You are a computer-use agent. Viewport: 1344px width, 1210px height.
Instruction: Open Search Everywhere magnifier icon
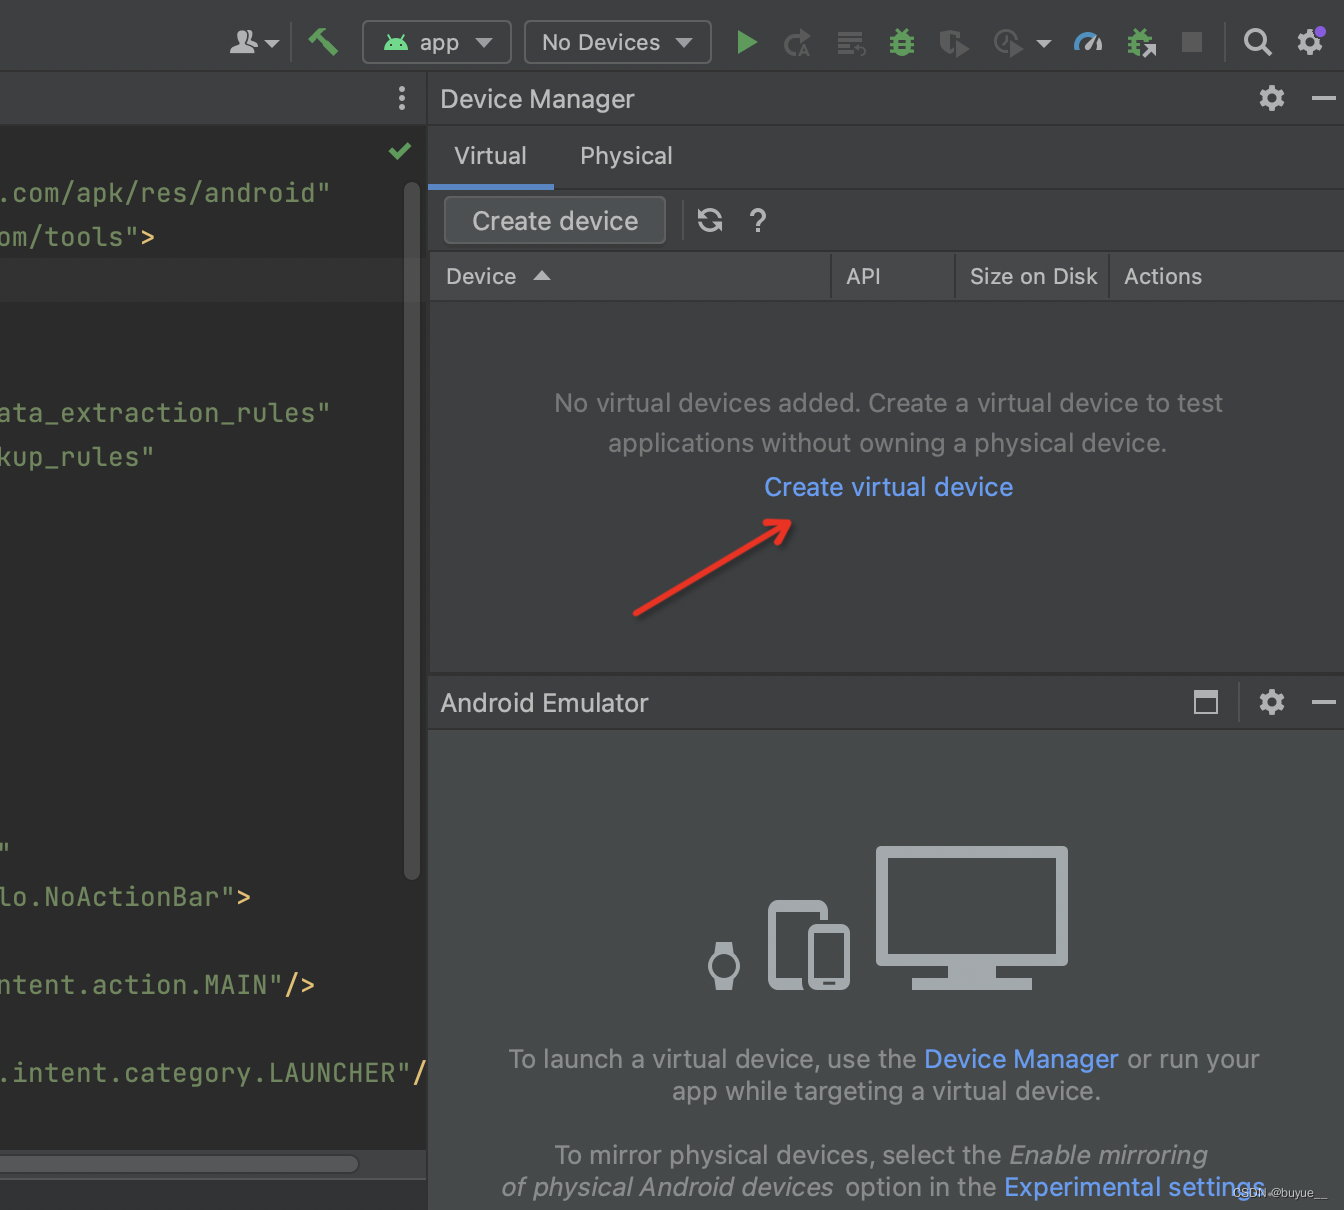tap(1257, 42)
